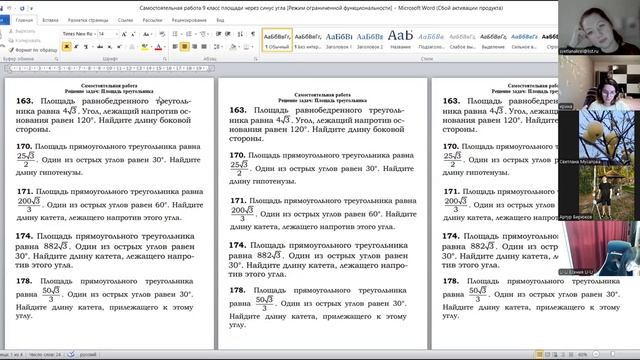This screenshot has height=360, width=640.
Task: Click the Копировать (copy) command
Action: tap(24, 40)
